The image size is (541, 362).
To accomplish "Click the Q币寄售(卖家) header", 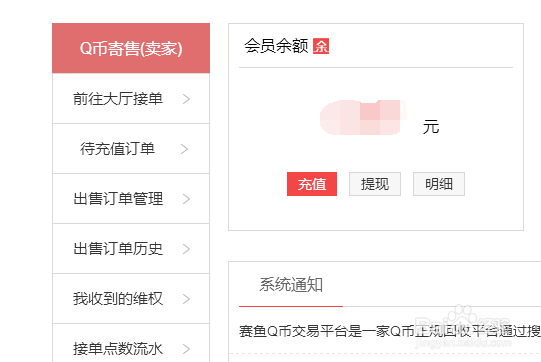I will (x=131, y=48).
